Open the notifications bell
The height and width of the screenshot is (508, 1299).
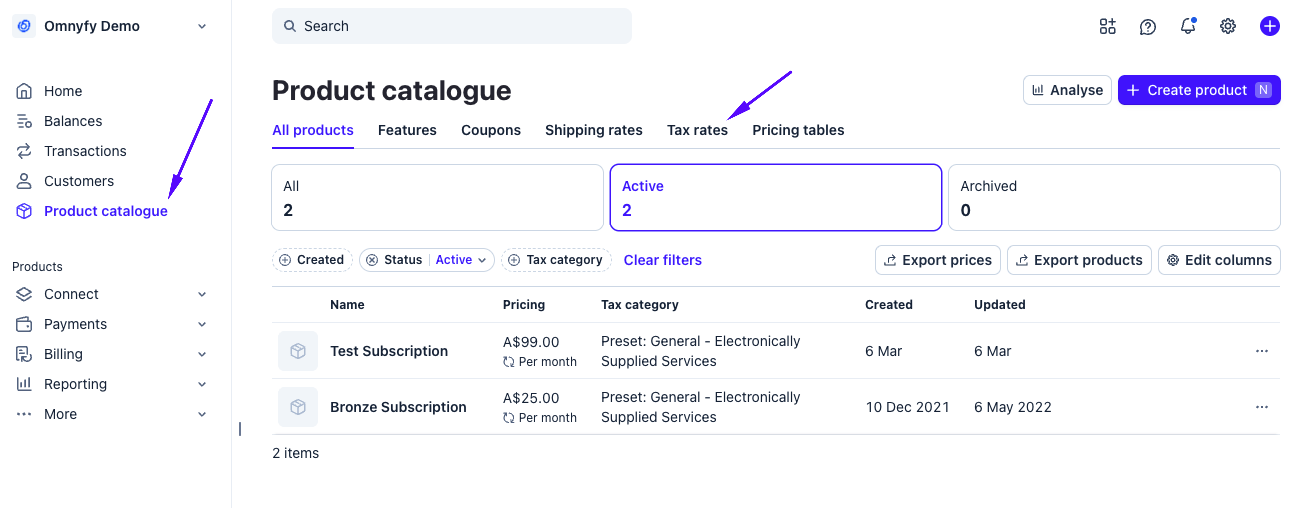pos(1188,27)
